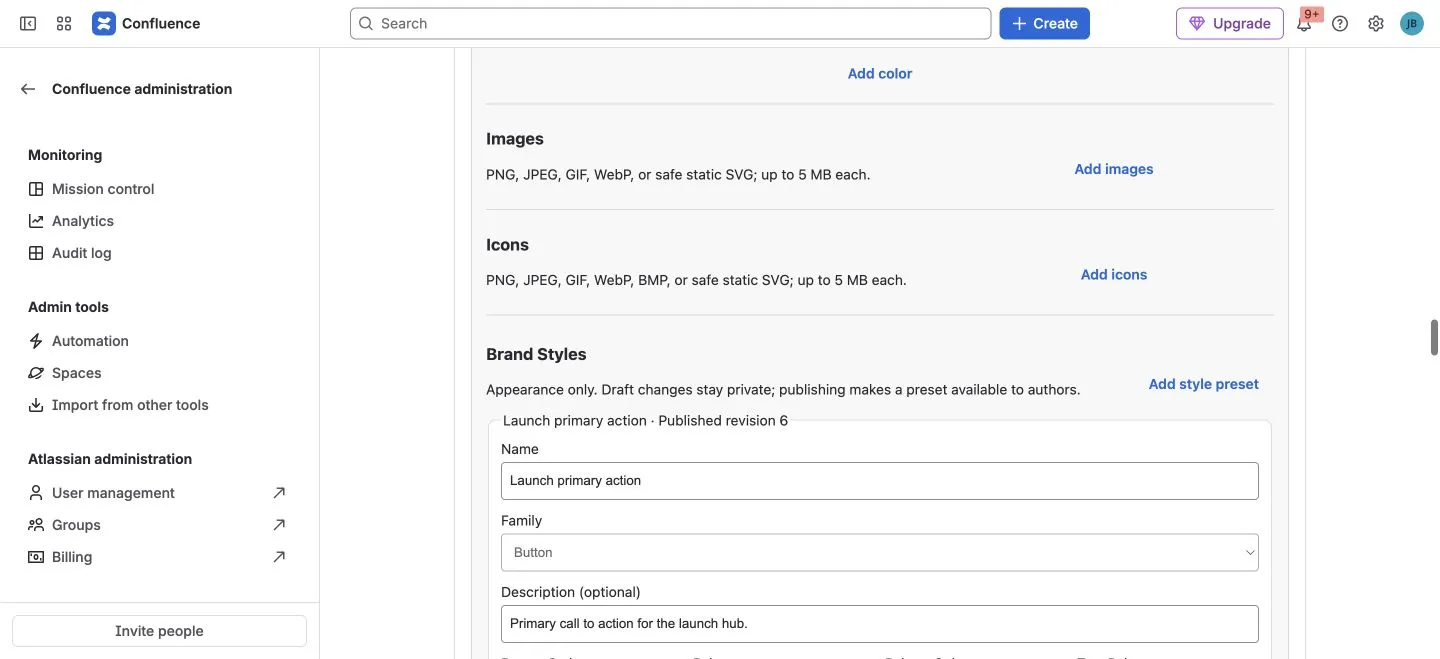1440x659 pixels.
Task: Click the external link arrow next to User management
Action: point(279,493)
